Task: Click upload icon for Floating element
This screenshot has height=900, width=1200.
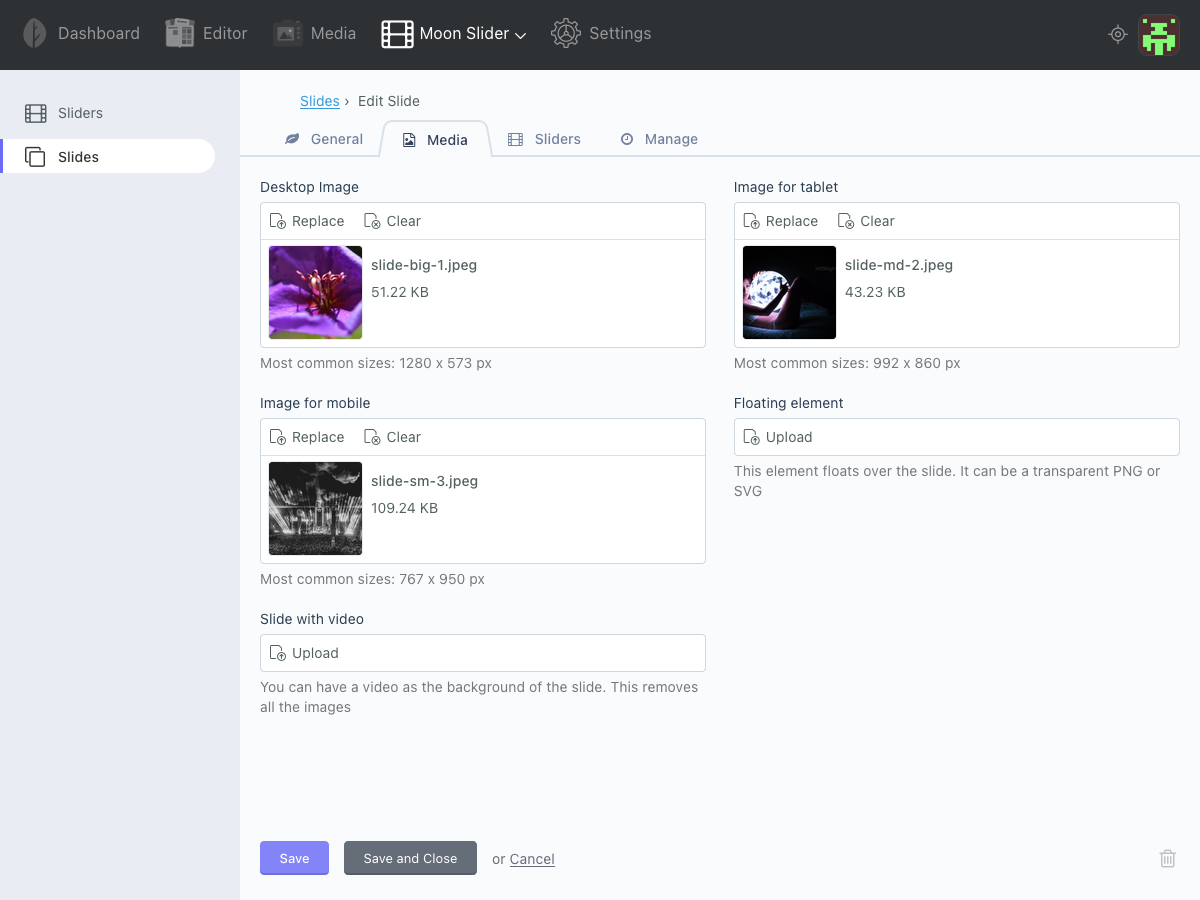Action: pyautogui.click(x=752, y=437)
